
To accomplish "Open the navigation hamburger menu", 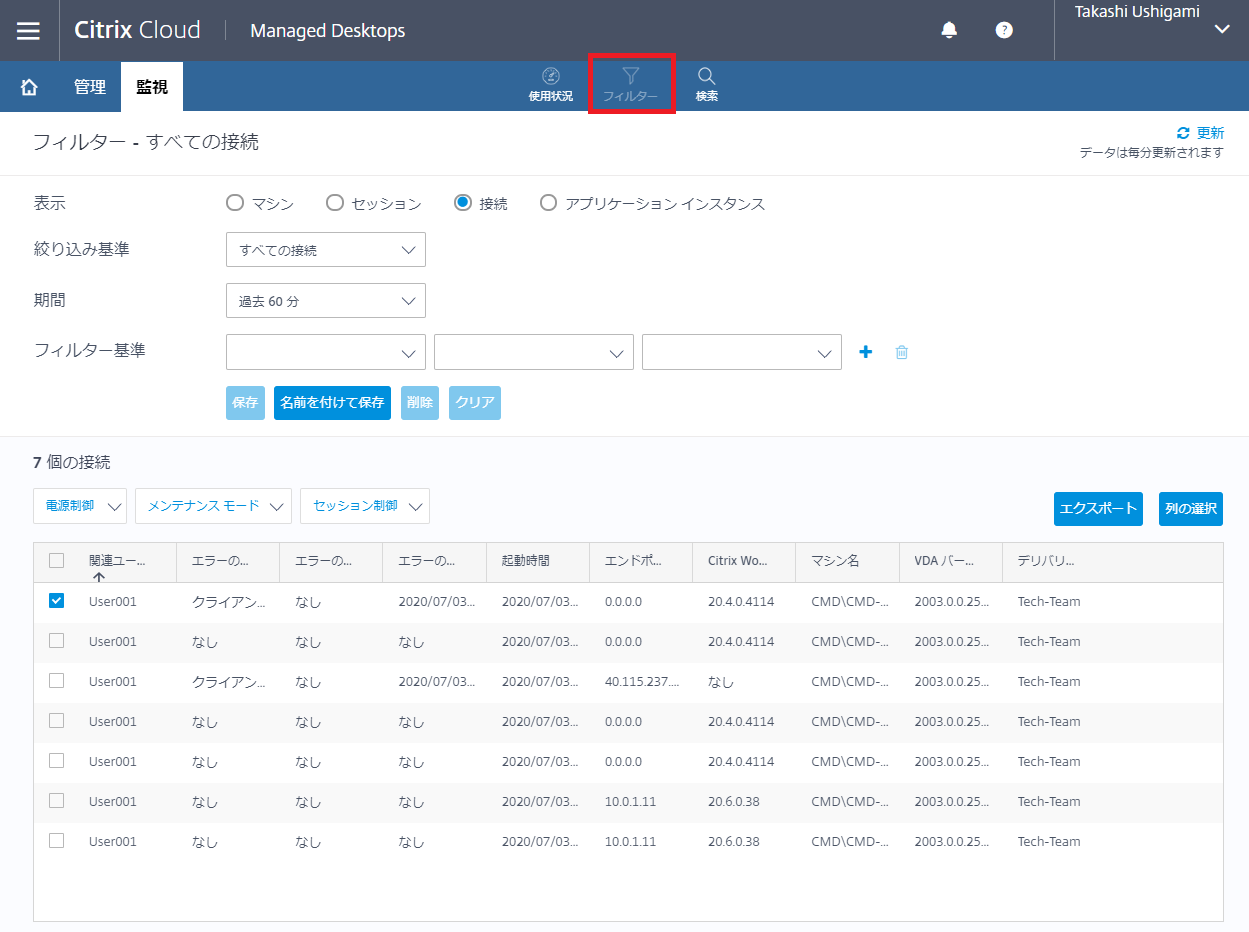I will [x=28, y=30].
